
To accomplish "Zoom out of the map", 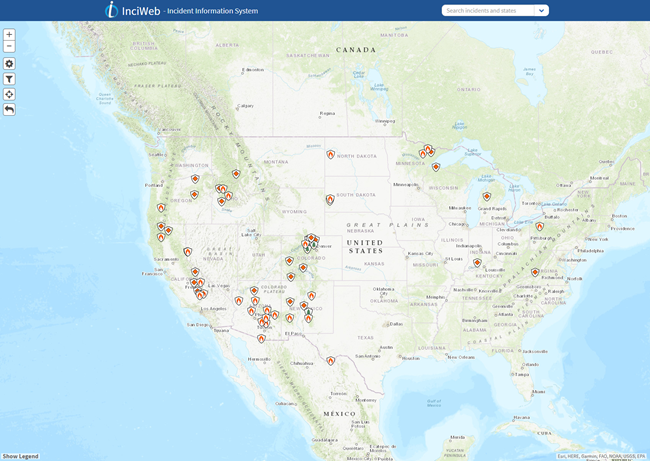I will tap(9, 46).
